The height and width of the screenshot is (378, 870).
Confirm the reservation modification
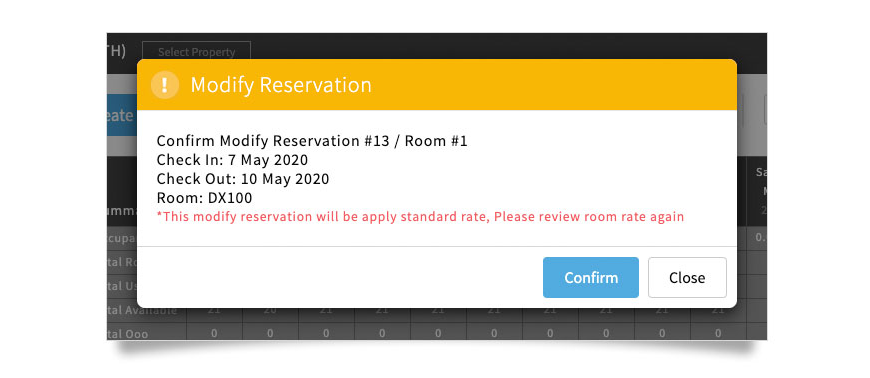point(591,278)
